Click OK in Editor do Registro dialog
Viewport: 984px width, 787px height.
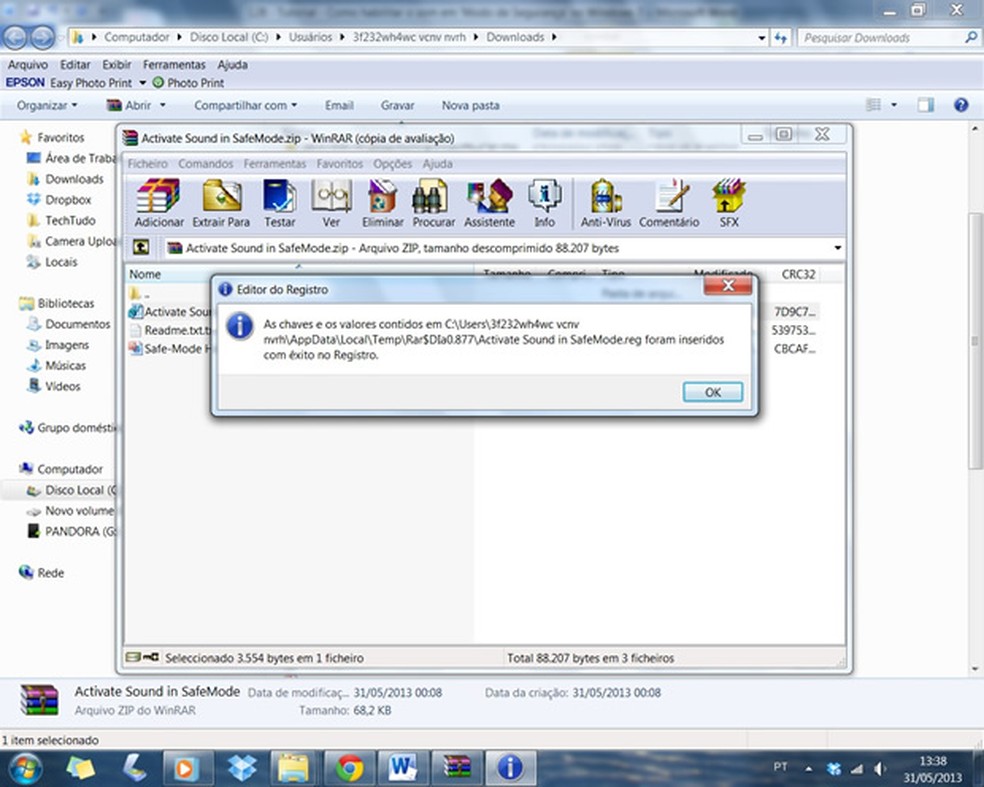(712, 392)
